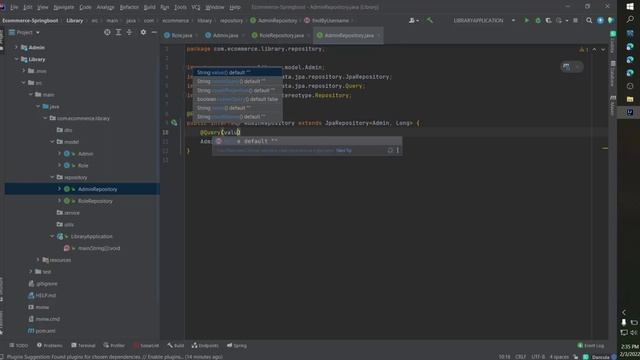Choose 'boolean nativeQuery() default false' completion item
This screenshot has height=360, width=640.
click(238, 99)
